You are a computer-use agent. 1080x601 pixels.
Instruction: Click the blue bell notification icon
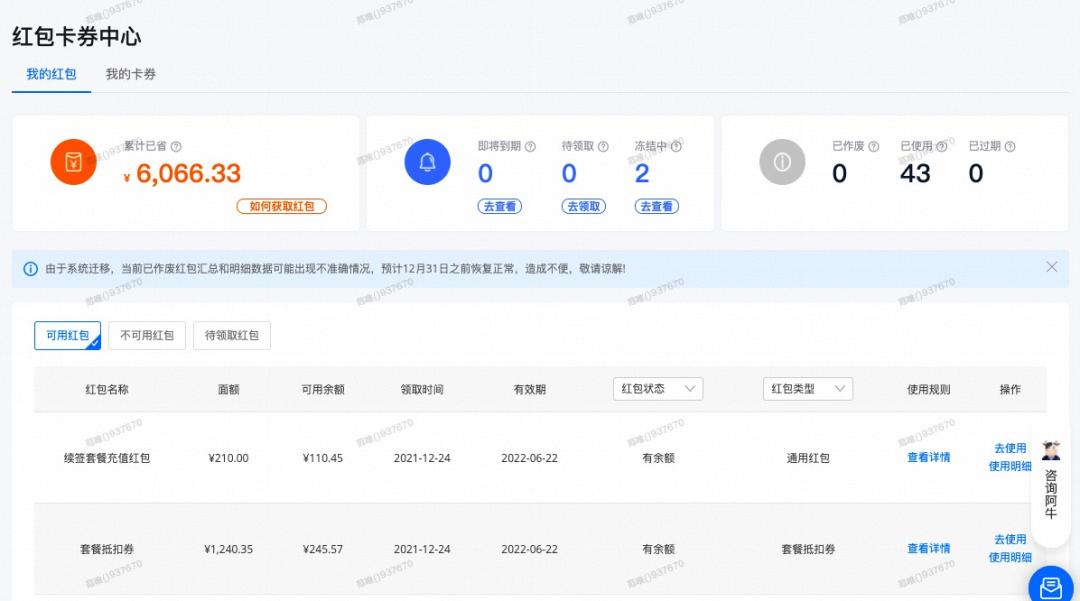tap(428, 162)
